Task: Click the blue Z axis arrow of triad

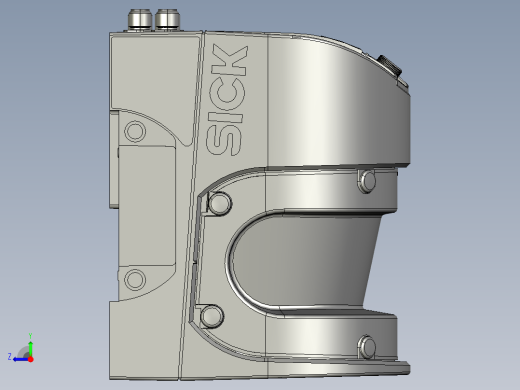Action: pos(21,359)
